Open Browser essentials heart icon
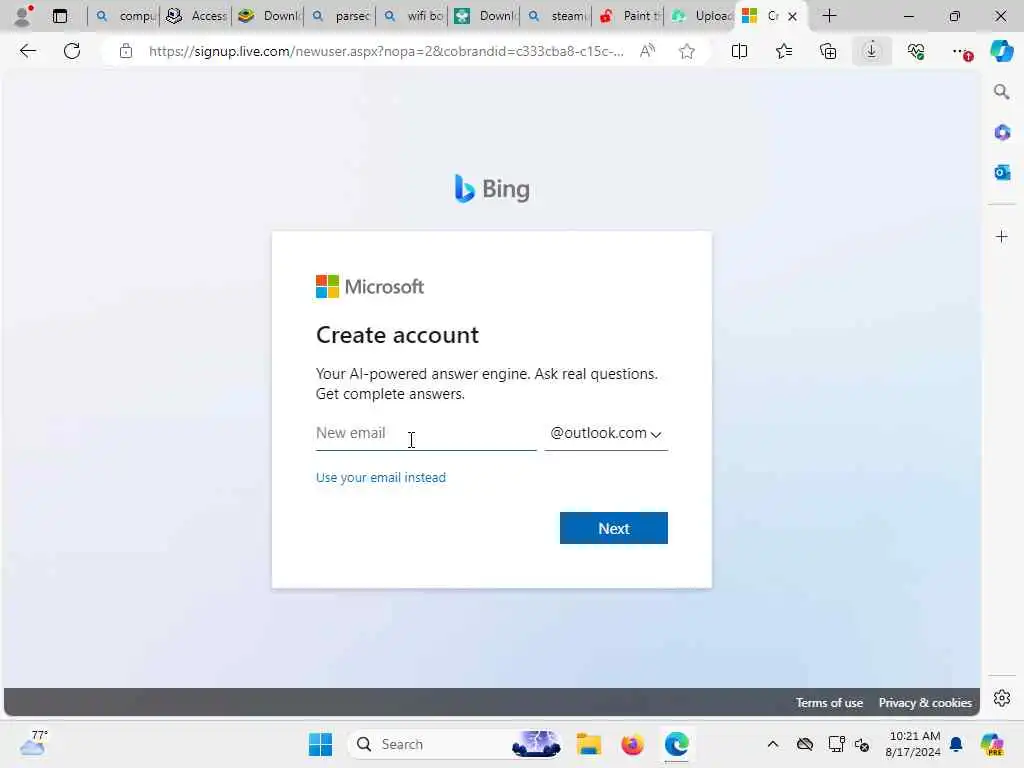 point(916,51)
